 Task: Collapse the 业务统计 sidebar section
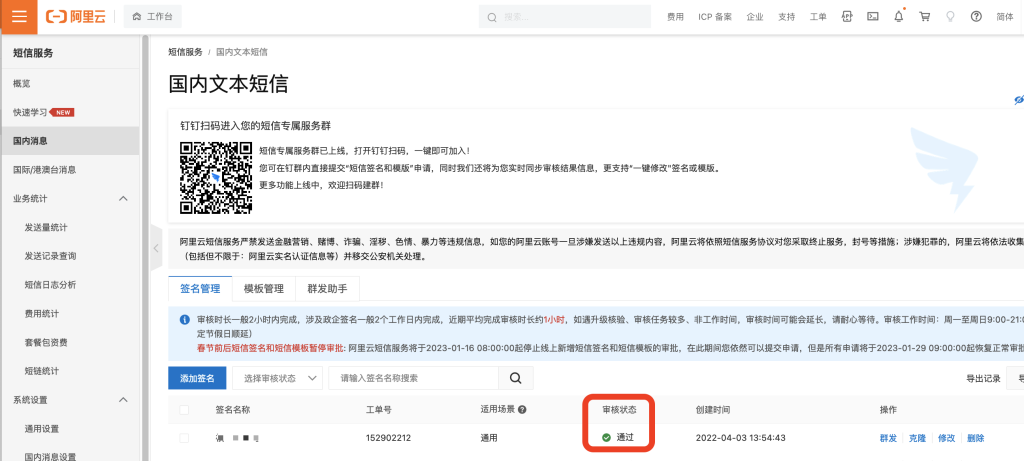123,199
